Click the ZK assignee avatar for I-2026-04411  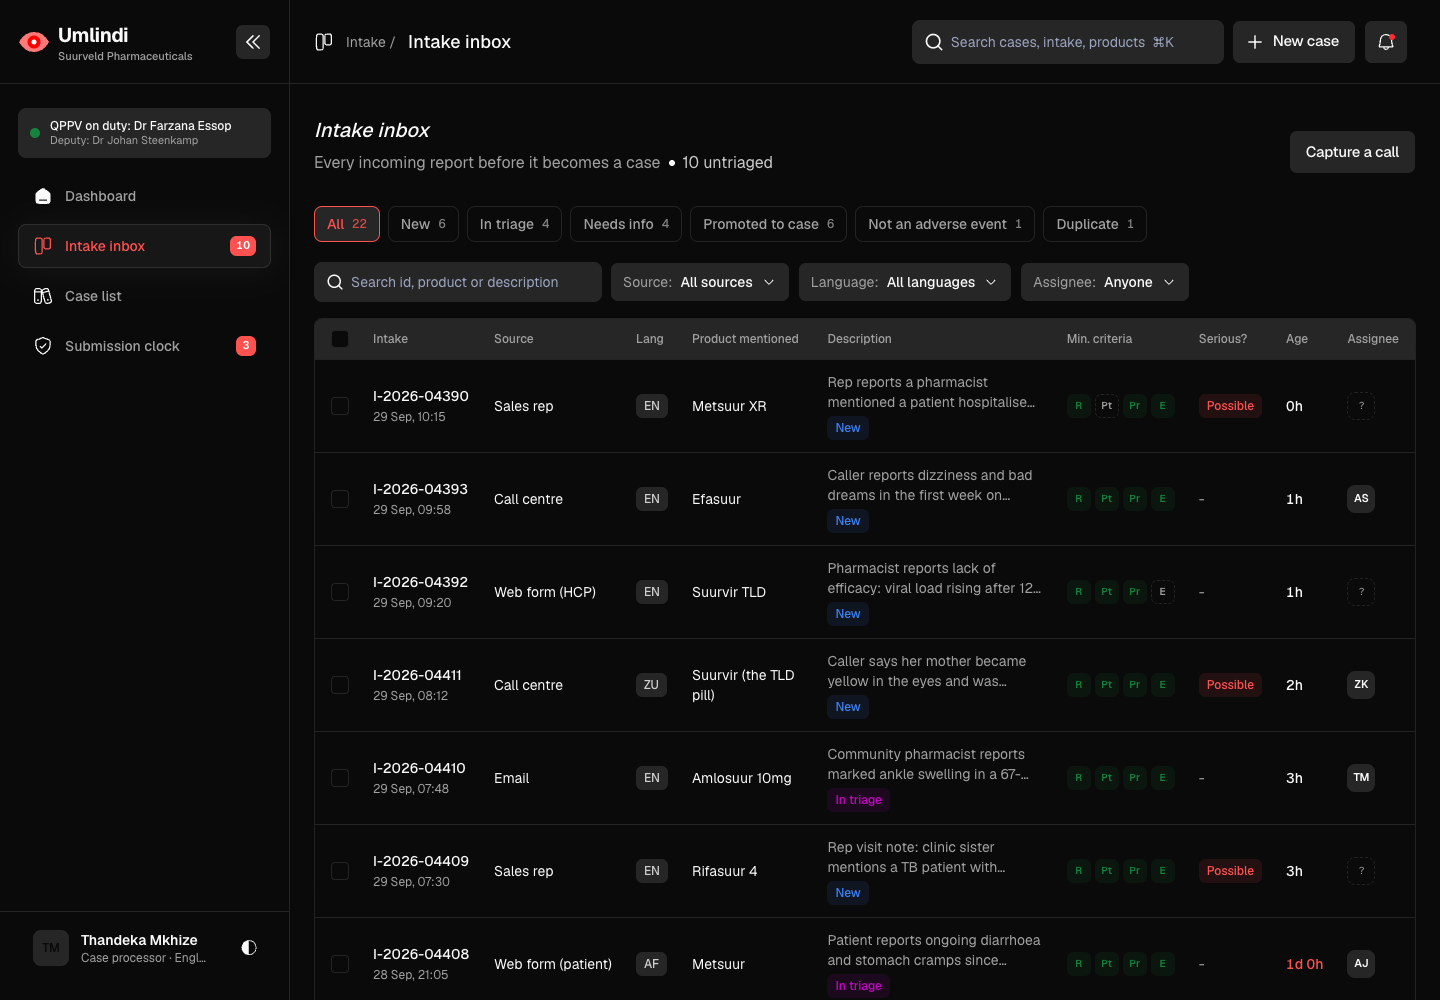pyautogui.click(x=1361, y=685)
